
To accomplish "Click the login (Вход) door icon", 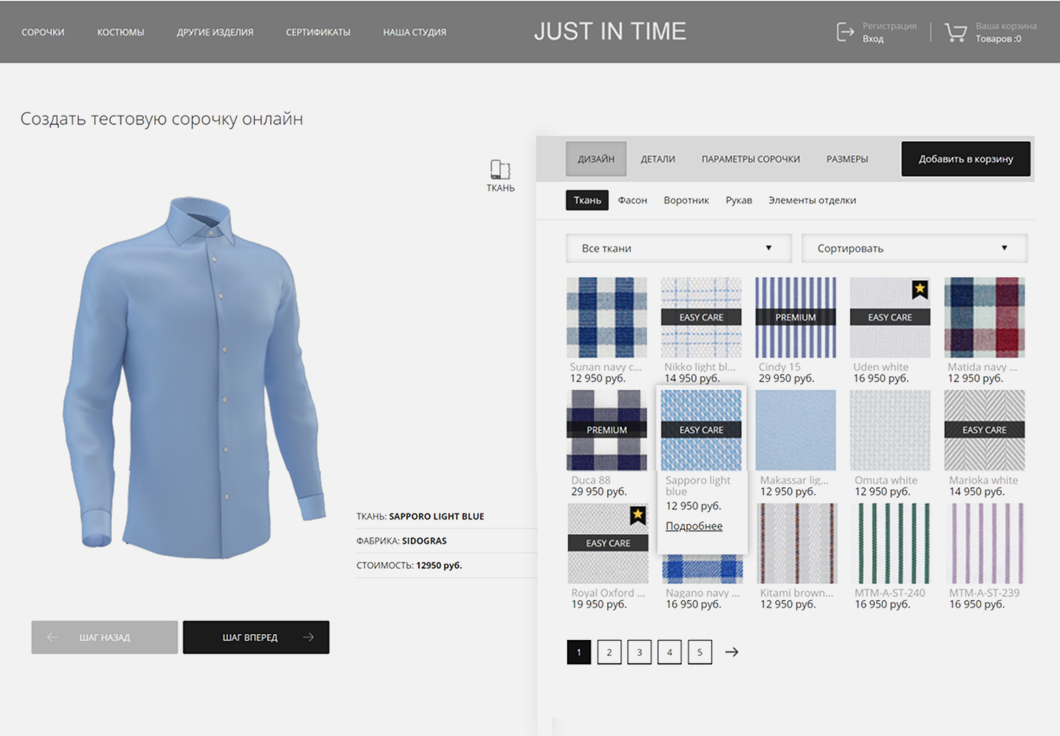I will 845,32.
